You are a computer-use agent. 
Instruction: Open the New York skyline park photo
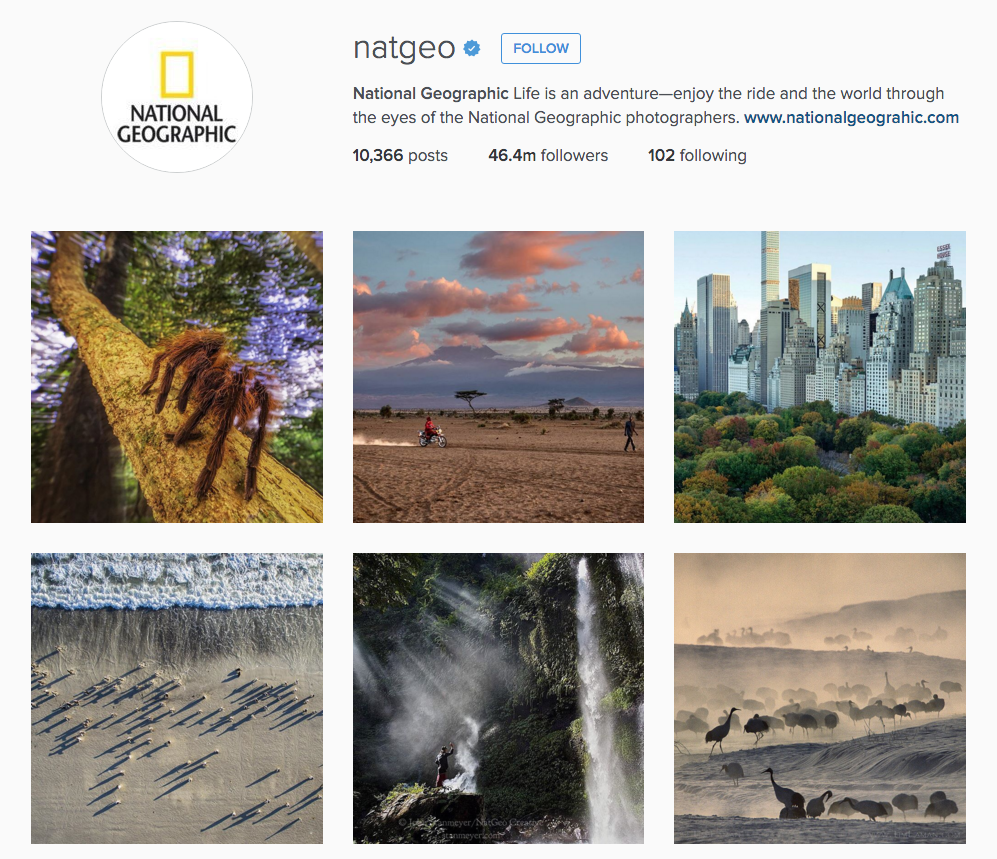click(820, 377)
